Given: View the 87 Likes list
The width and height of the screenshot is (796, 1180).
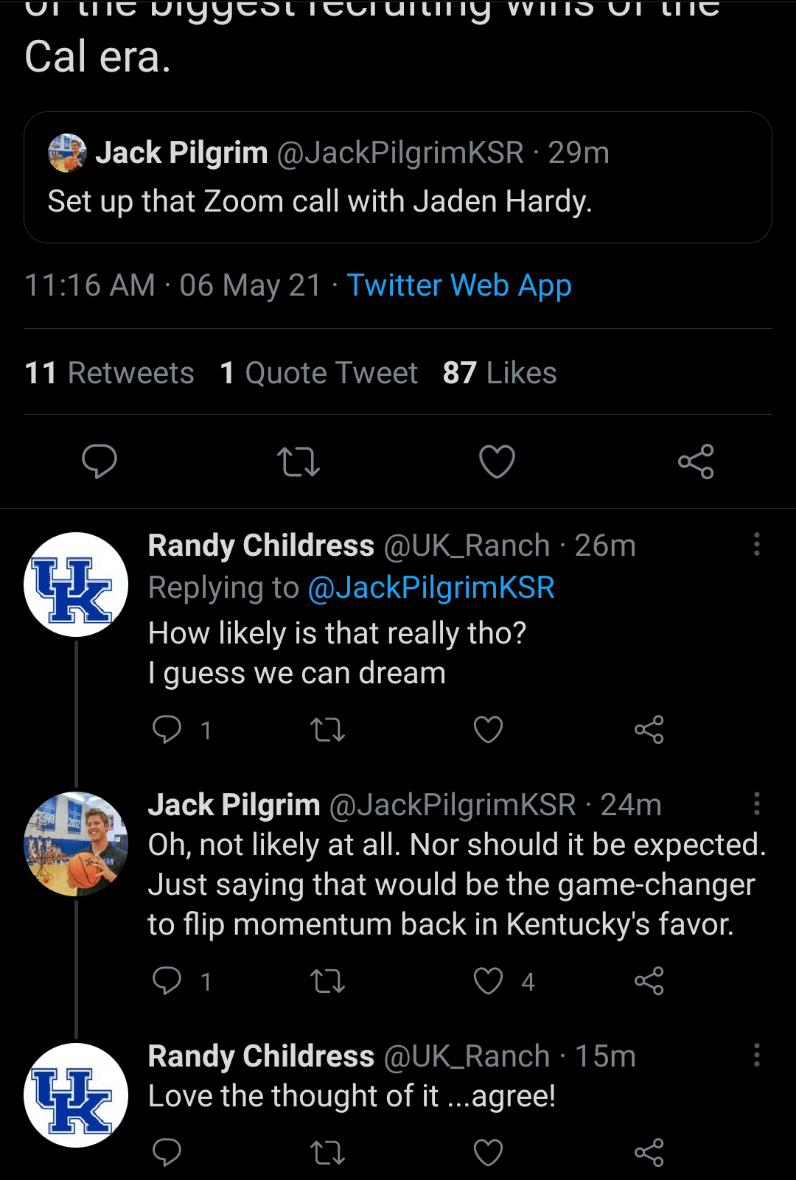Looking at the screenshot, I should [500, 373].
